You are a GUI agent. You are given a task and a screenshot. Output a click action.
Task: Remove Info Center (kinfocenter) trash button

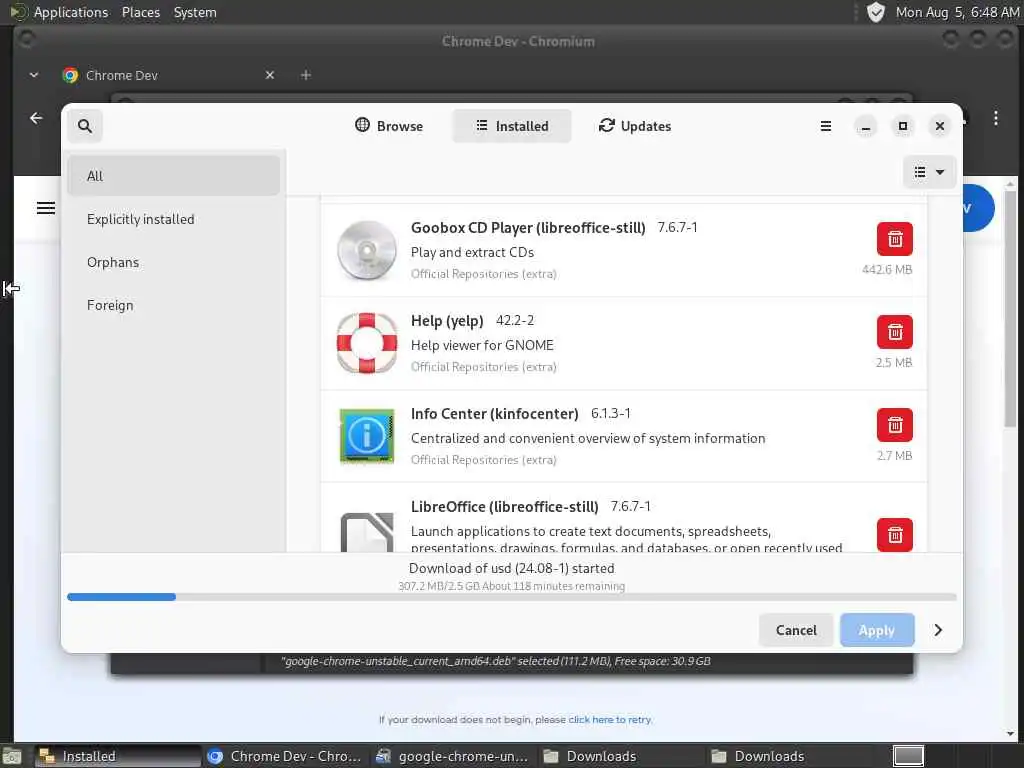pos(895,425)
